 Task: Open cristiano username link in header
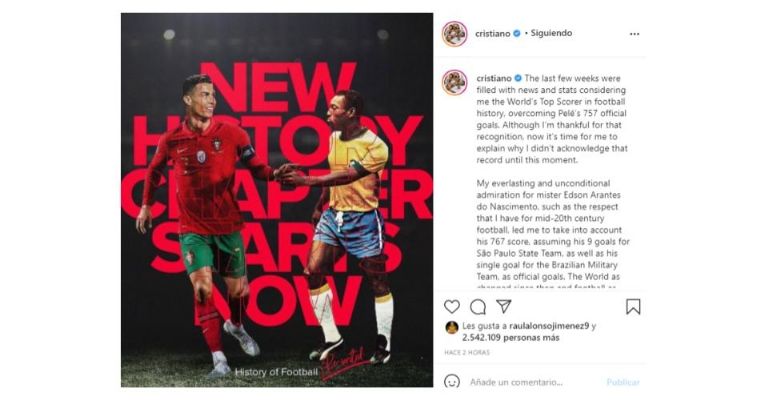[492, 33]
